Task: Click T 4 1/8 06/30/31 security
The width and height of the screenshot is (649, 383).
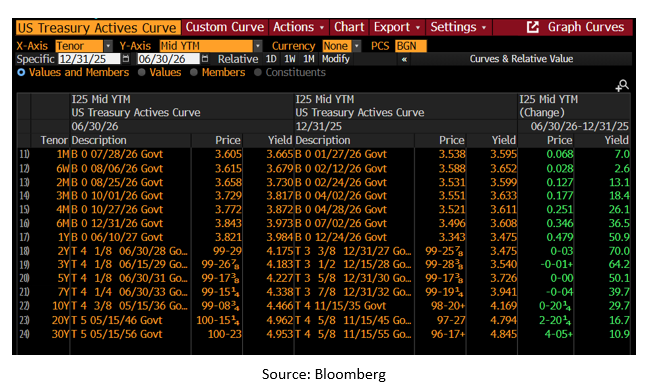Action: pos(130,278)
